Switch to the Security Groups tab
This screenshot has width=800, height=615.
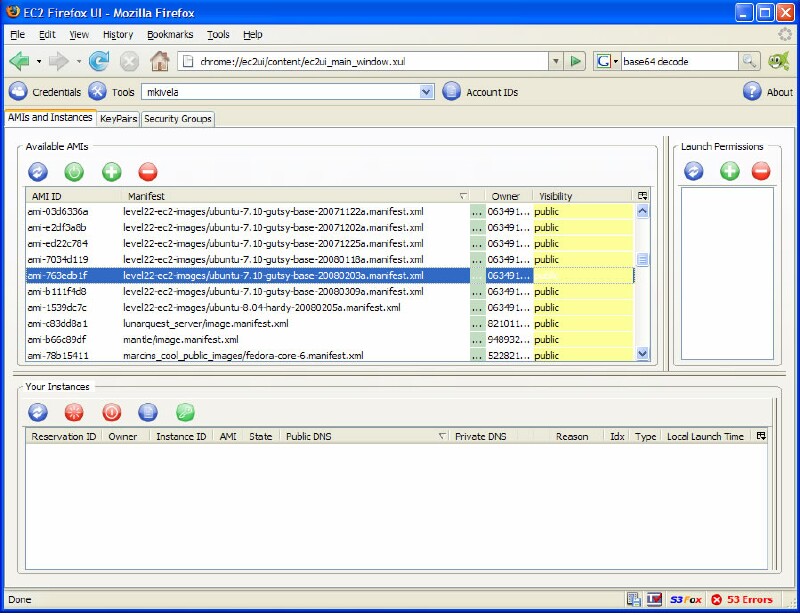click(x=178, y=118)
